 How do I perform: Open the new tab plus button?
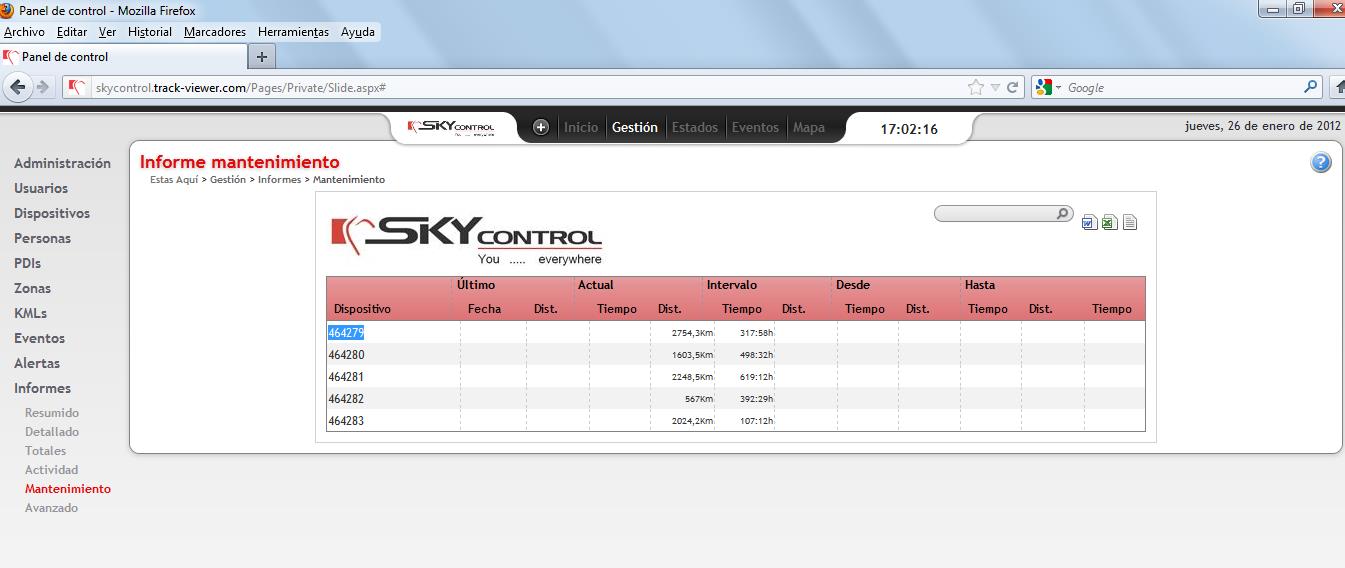(x=262, y=57)
